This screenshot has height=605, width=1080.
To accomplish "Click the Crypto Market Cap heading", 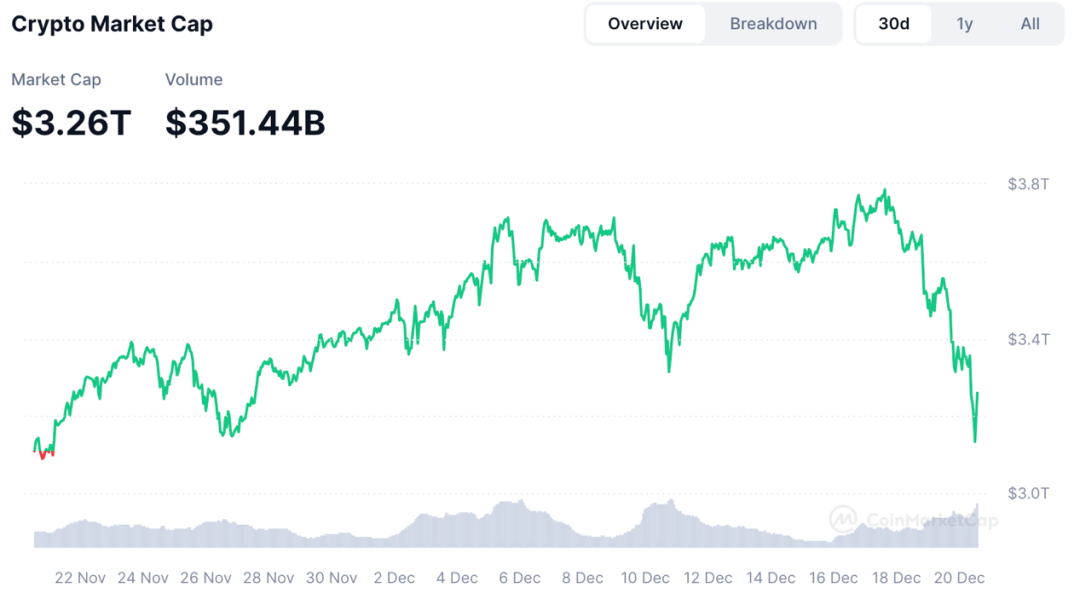I will click(x=112, y=24).
